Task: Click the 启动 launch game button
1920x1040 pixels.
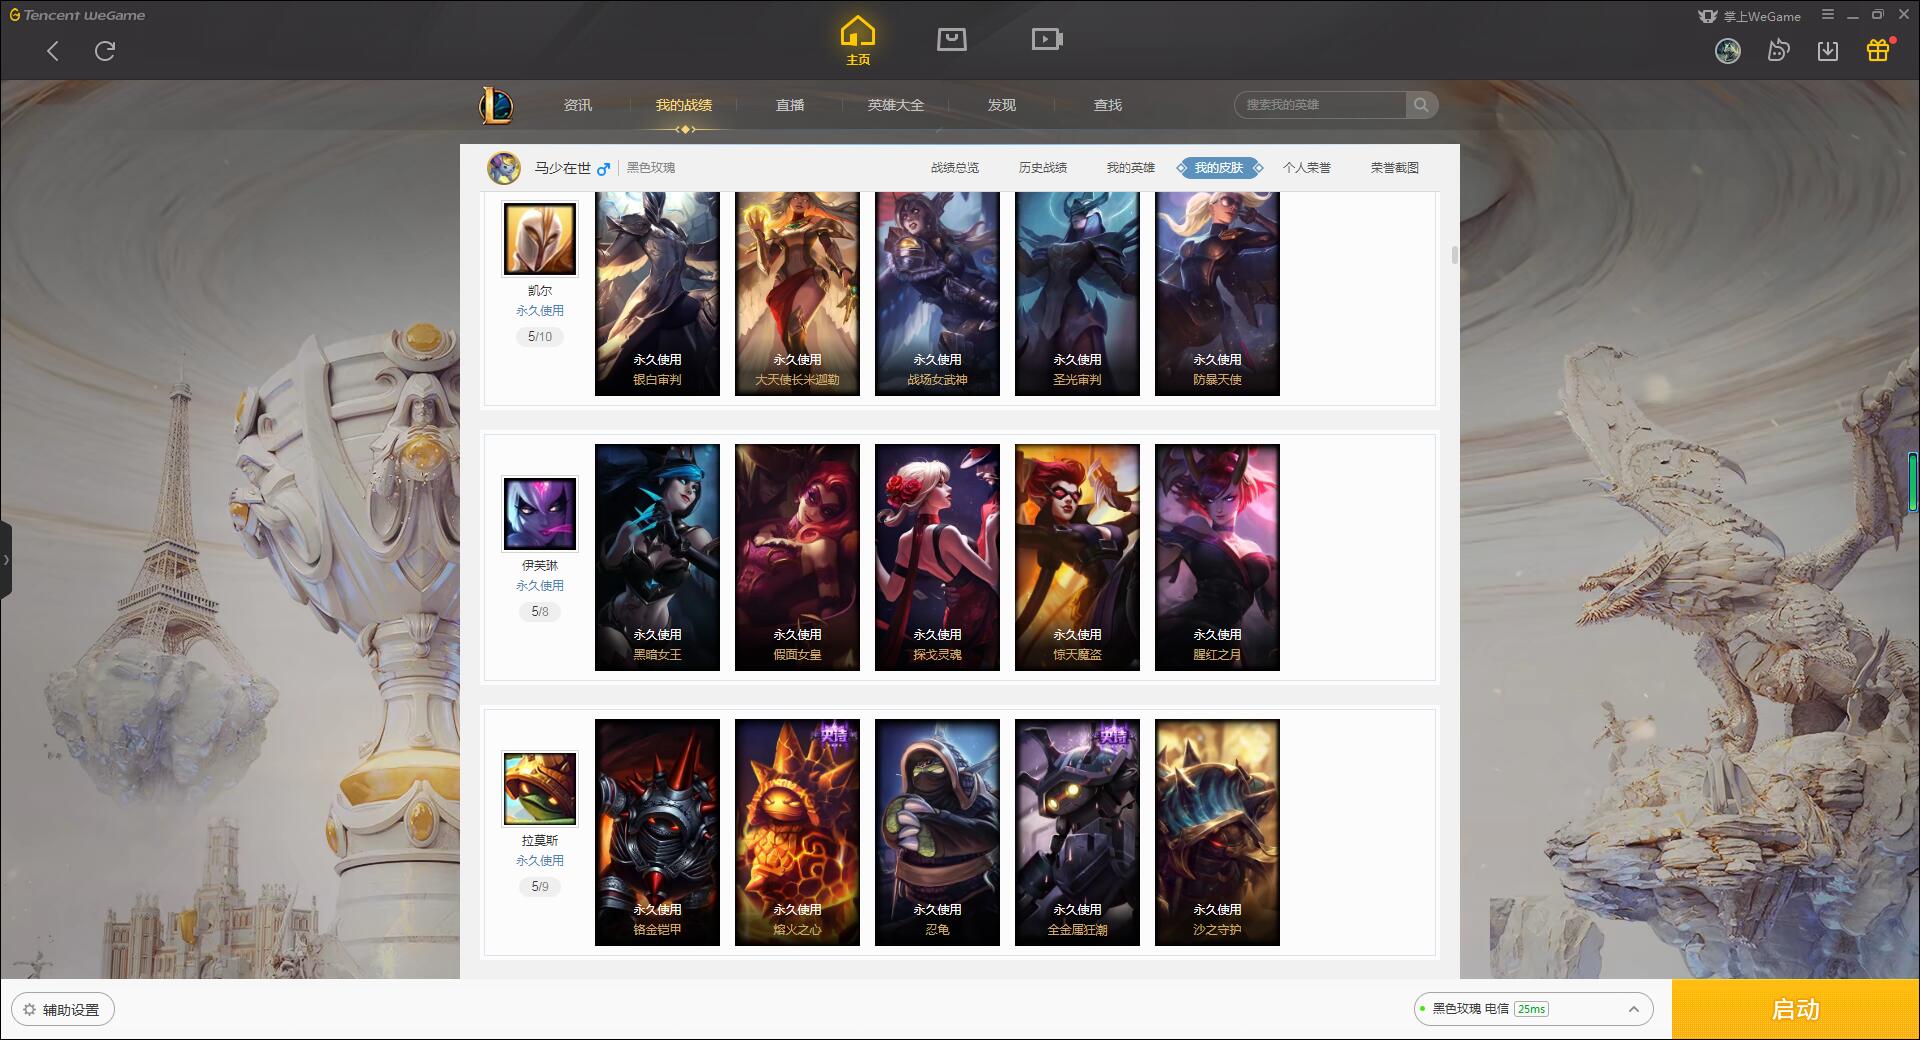Action: [1796, 1010]
